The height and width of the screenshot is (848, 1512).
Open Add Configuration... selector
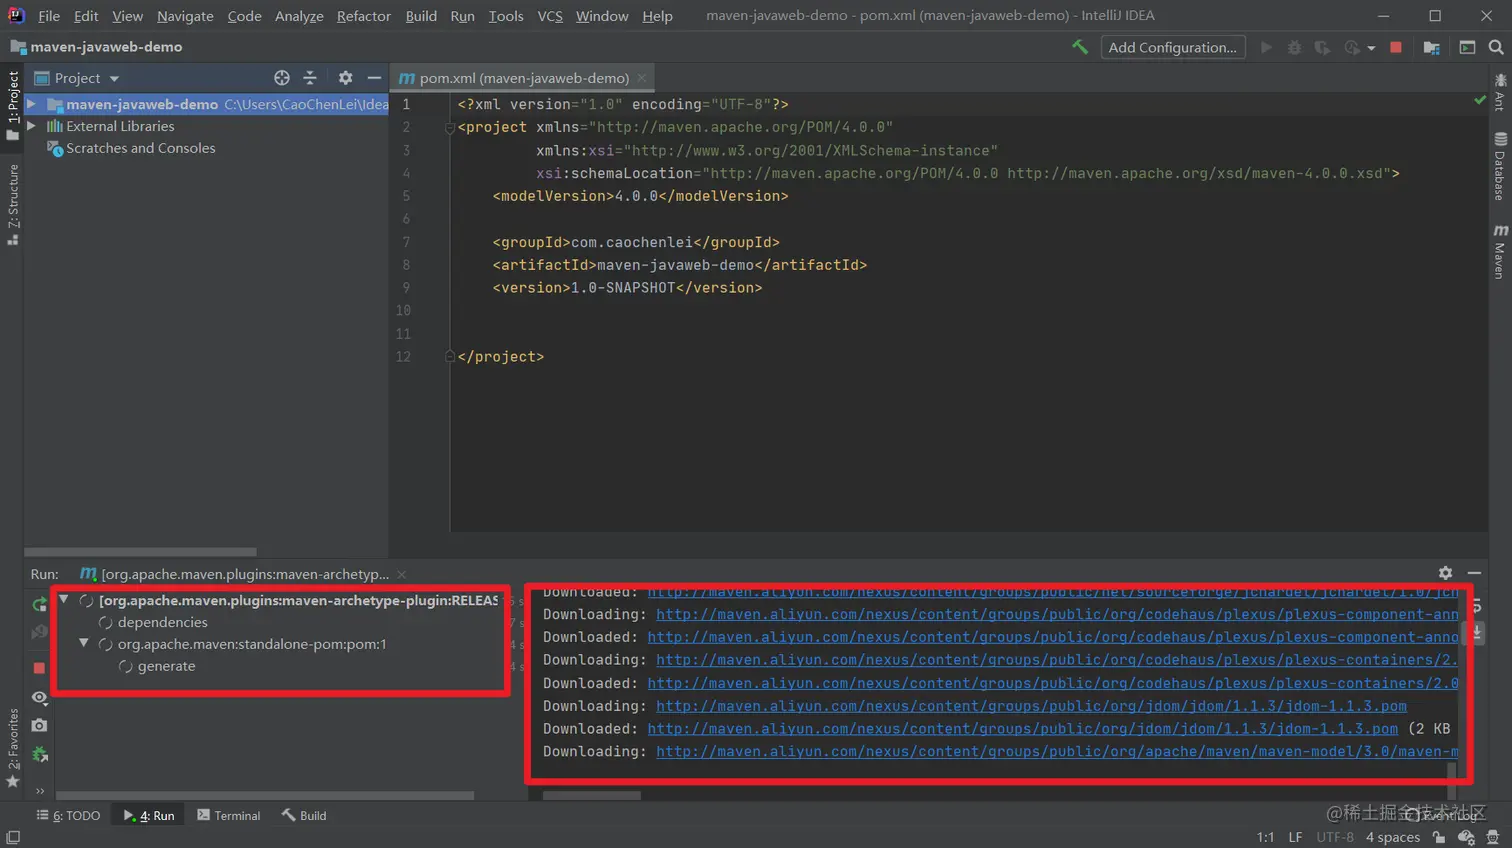pos(1172,47)
